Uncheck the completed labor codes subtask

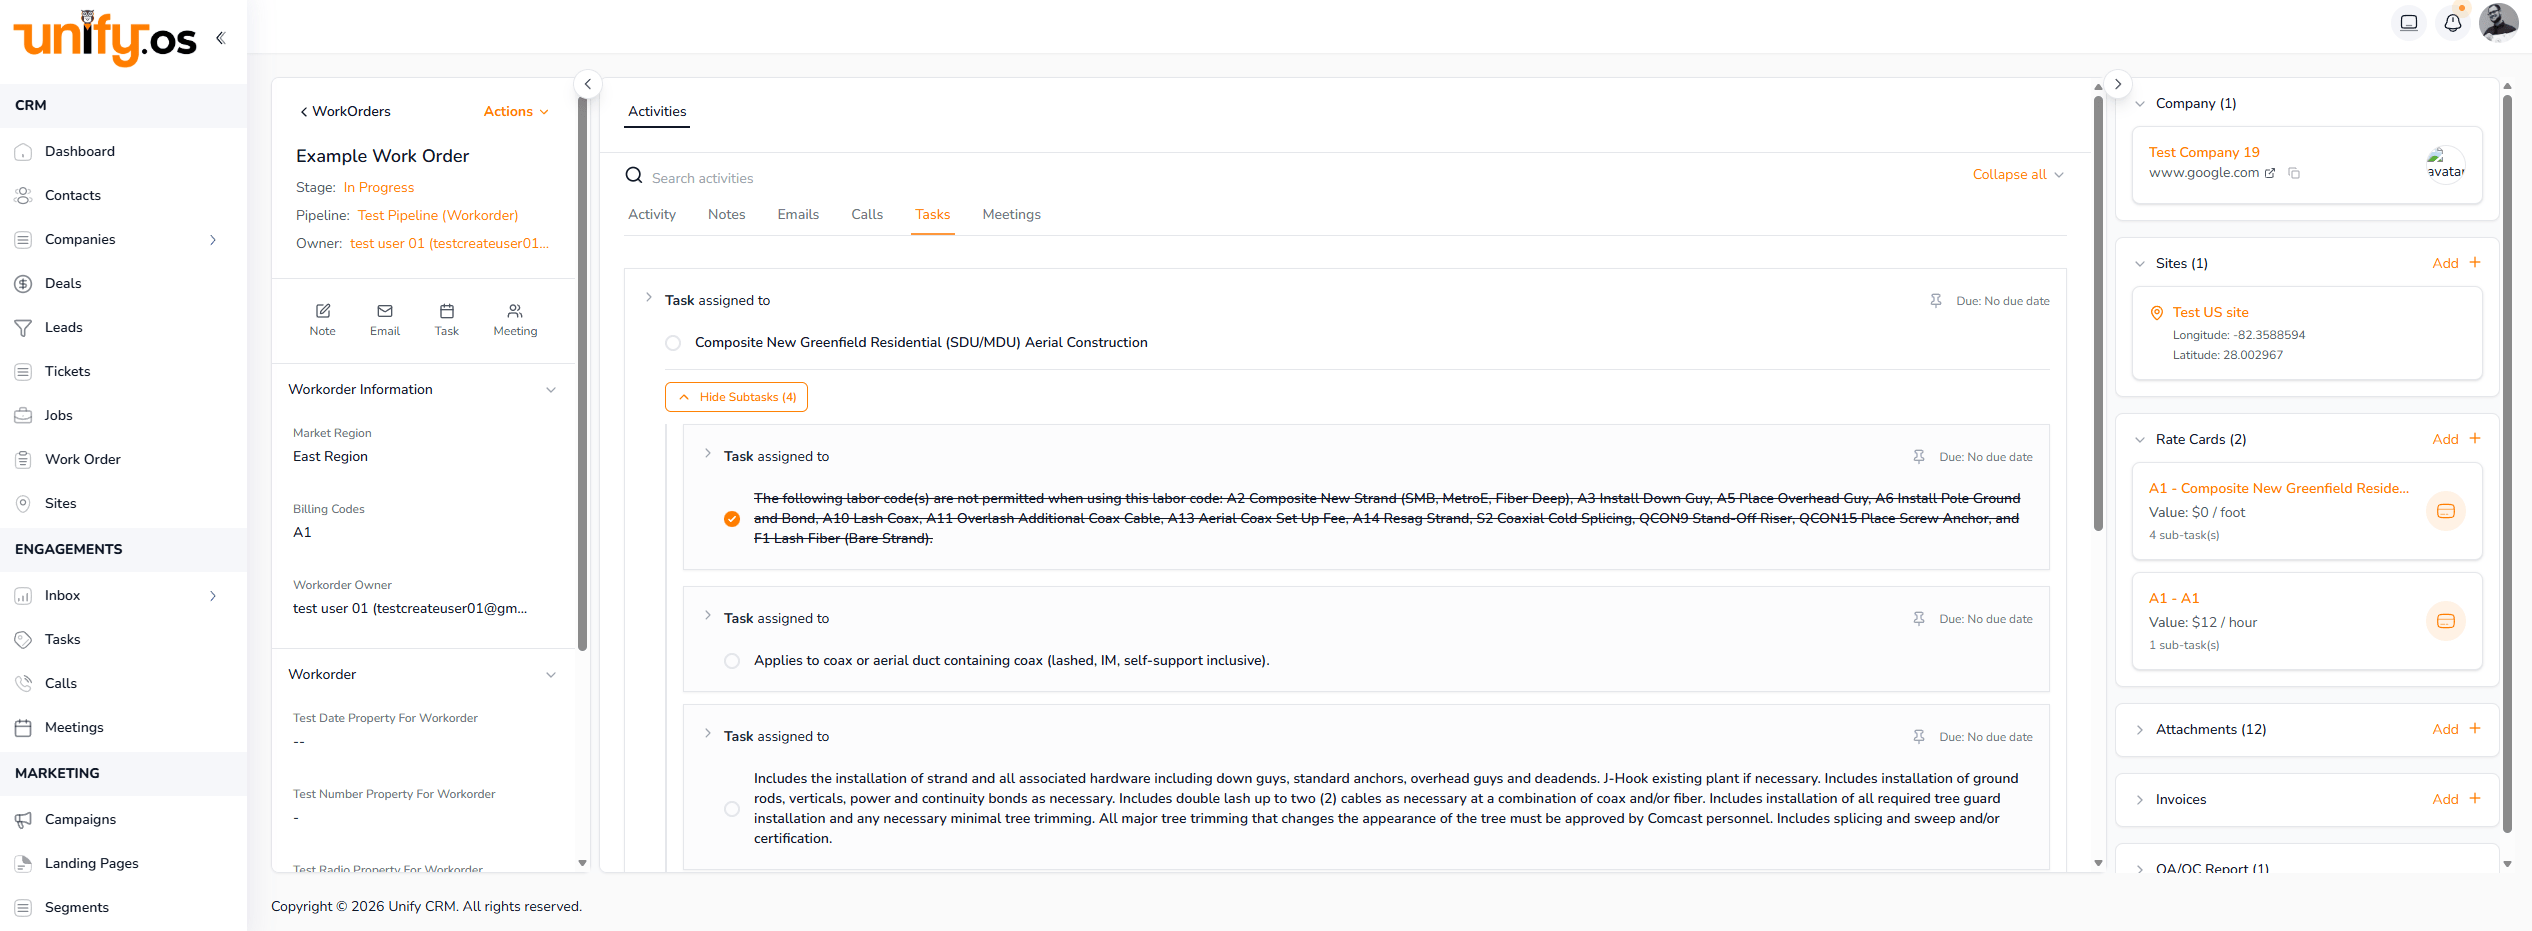tap(731, 518)
